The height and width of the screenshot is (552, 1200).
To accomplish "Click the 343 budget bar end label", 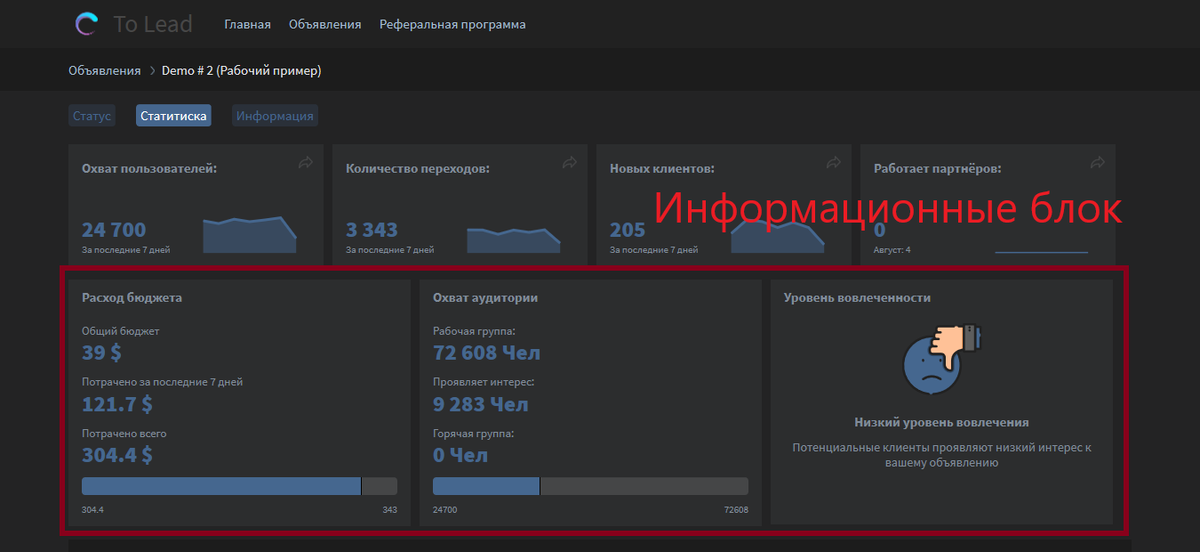I will click(x=389, y=510).
